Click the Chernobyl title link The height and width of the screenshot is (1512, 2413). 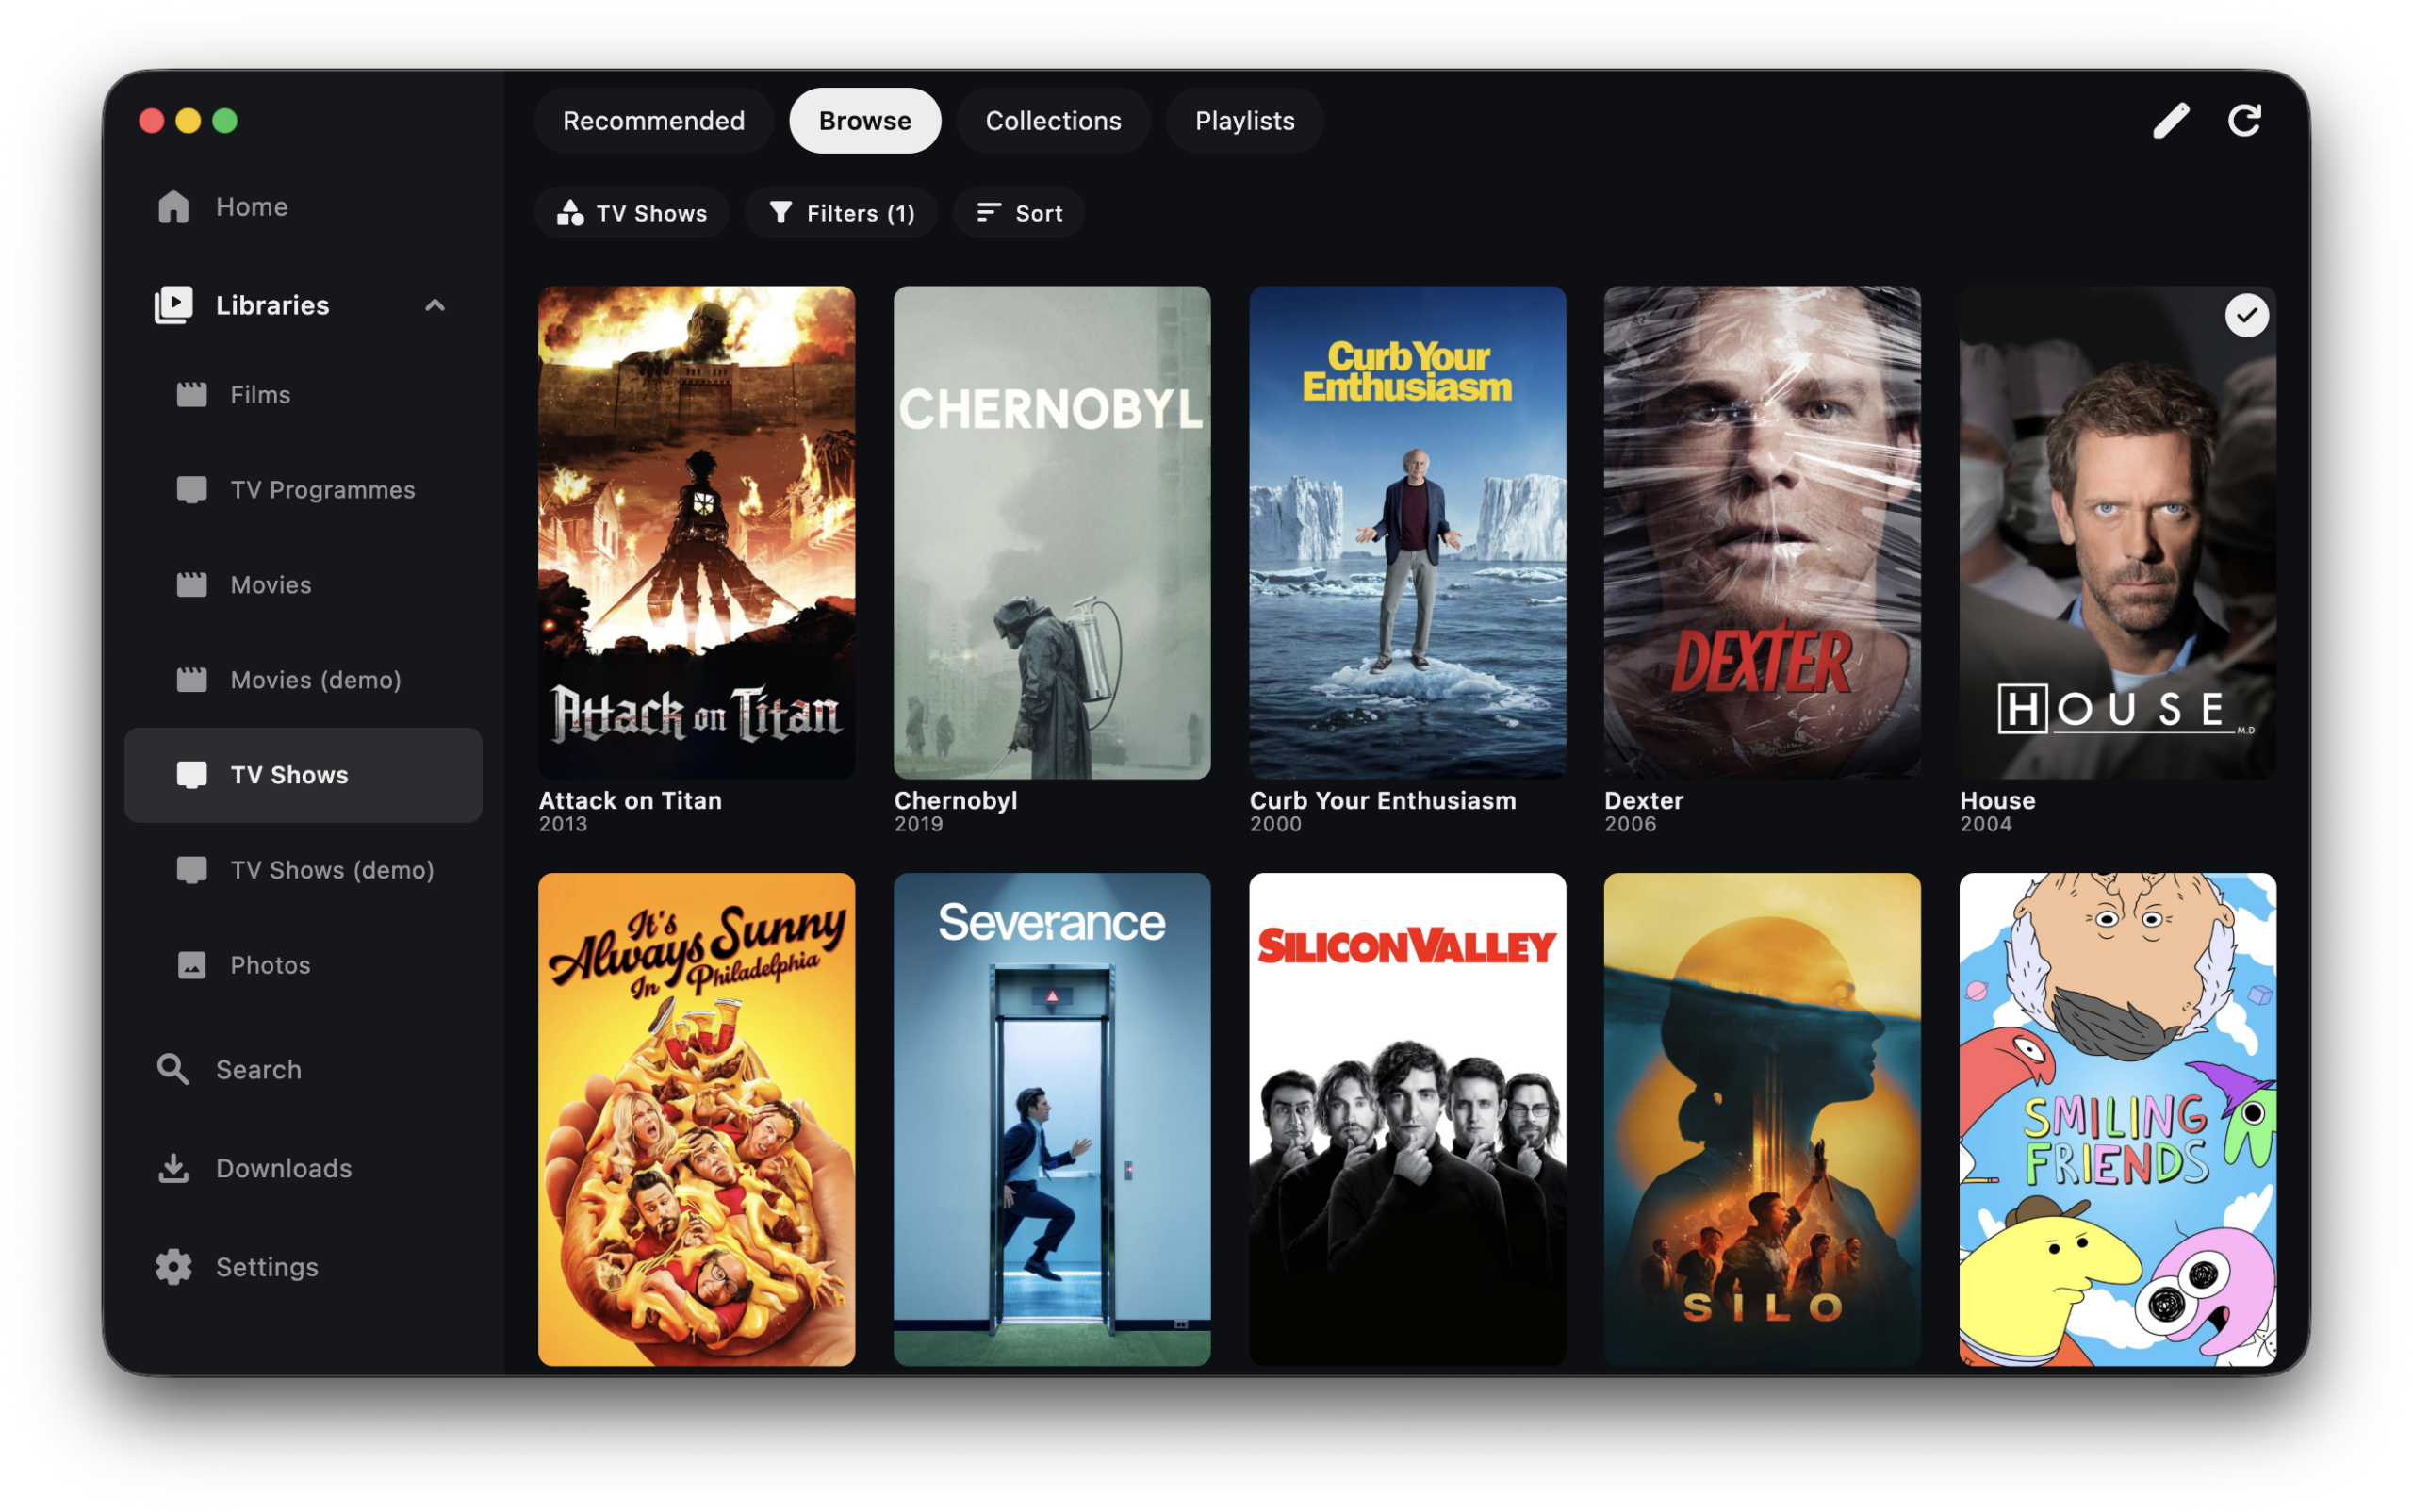[955, 801]
